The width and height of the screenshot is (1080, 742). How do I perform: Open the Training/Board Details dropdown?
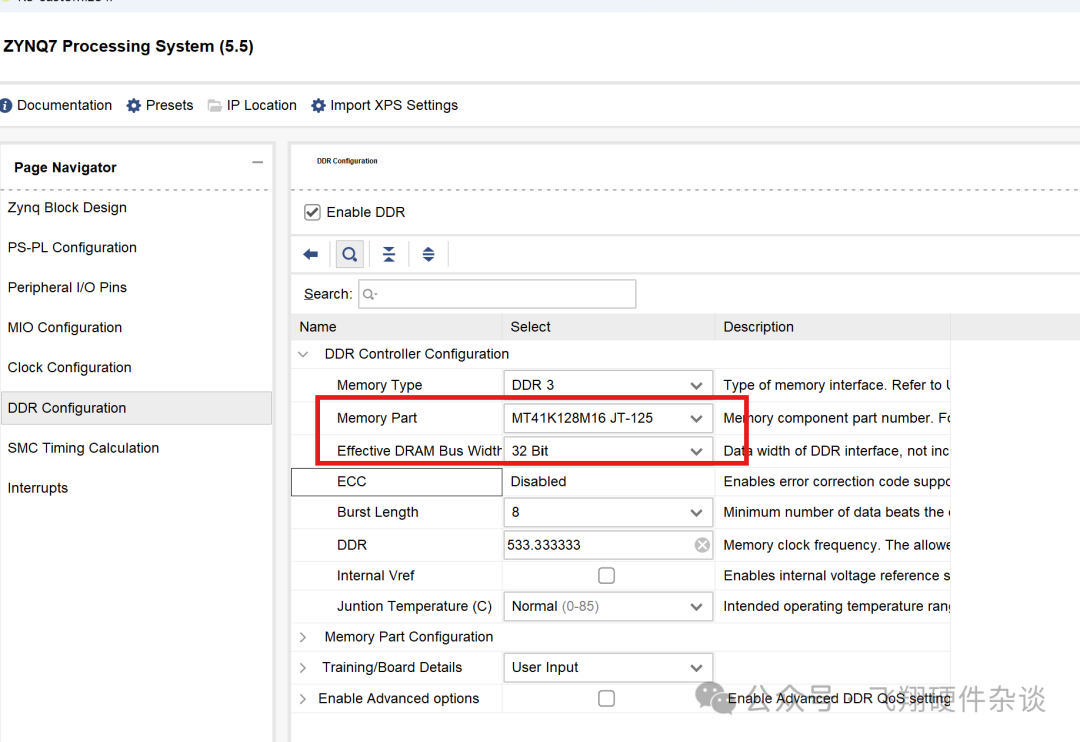[x=608, y=668]
